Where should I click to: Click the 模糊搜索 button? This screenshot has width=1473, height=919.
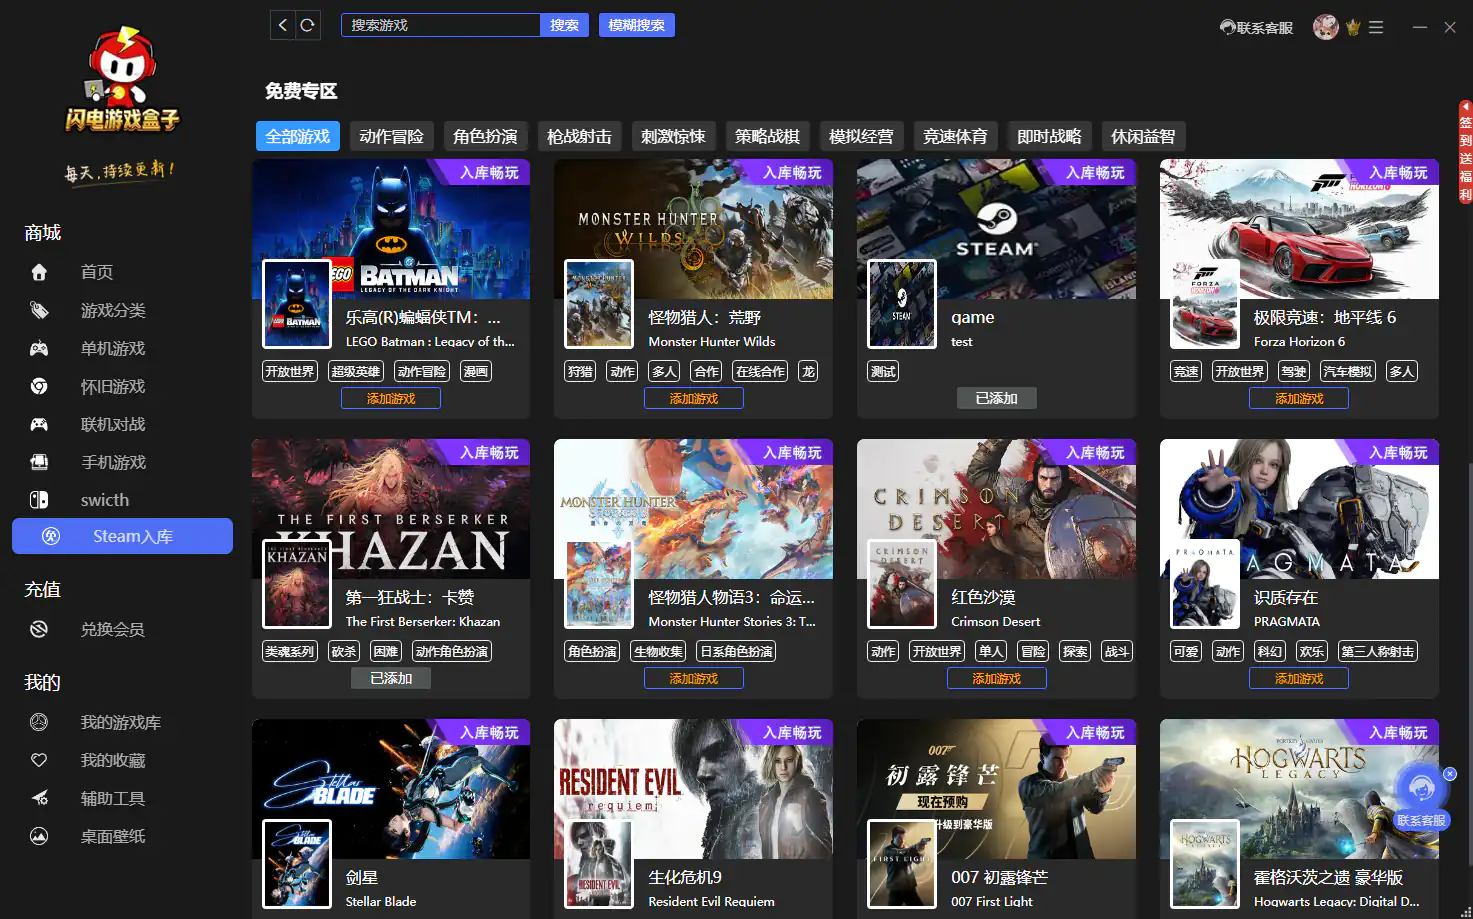[637, 25]
